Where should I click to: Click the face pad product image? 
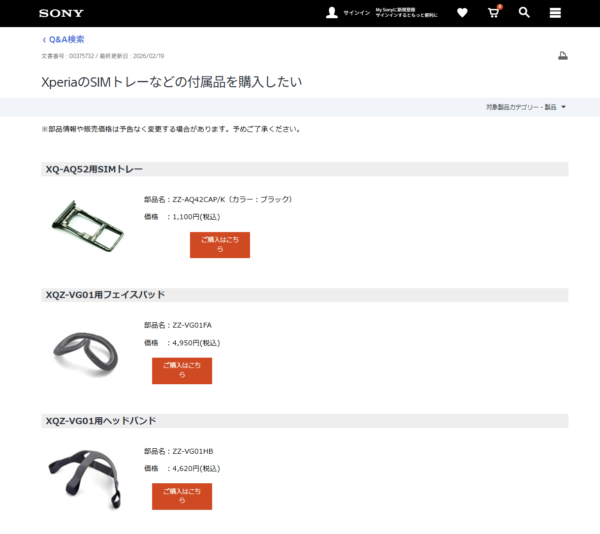click(x=86, y=353)
